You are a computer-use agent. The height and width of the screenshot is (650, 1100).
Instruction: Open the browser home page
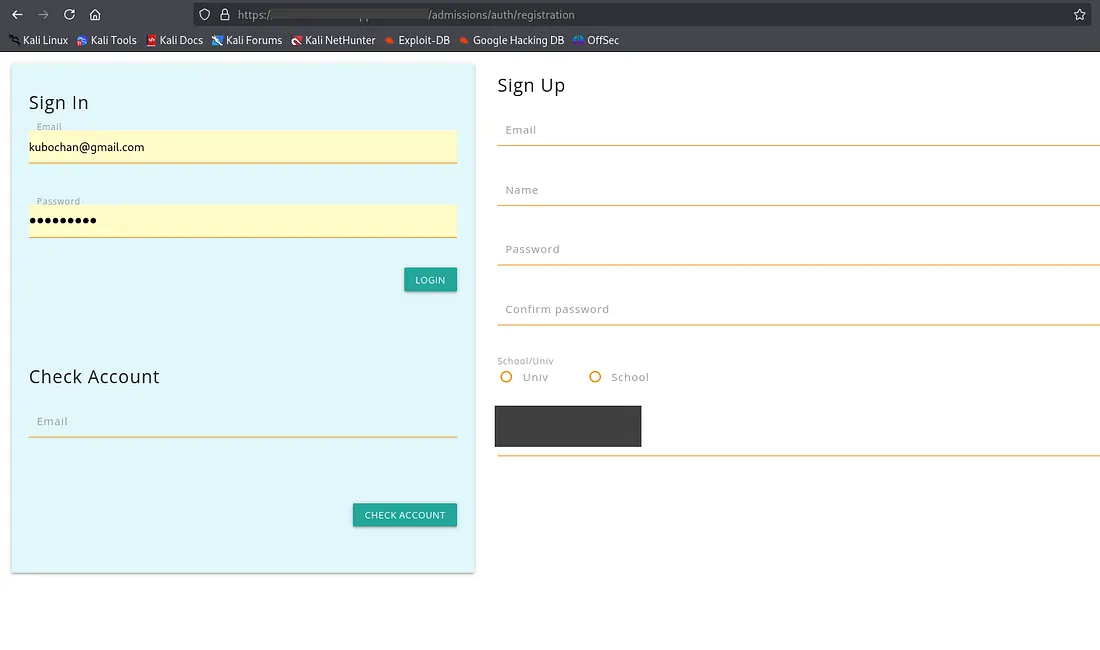tap(95, 15)
